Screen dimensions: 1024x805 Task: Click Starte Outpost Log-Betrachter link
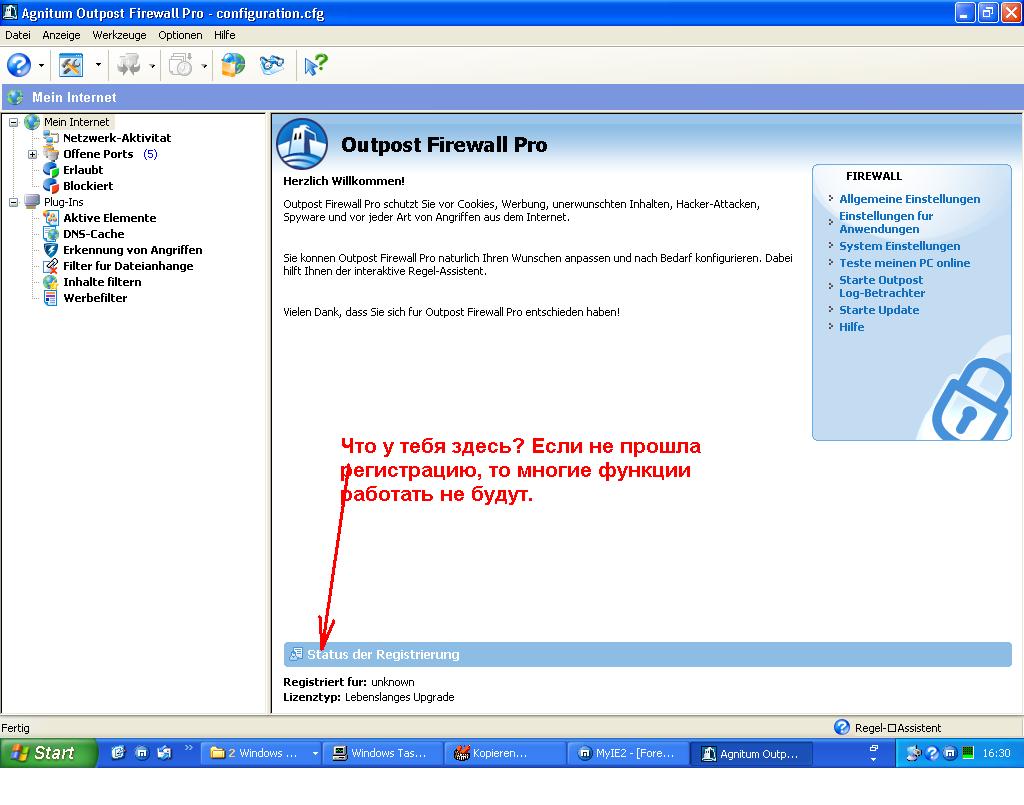coord(882,287)
